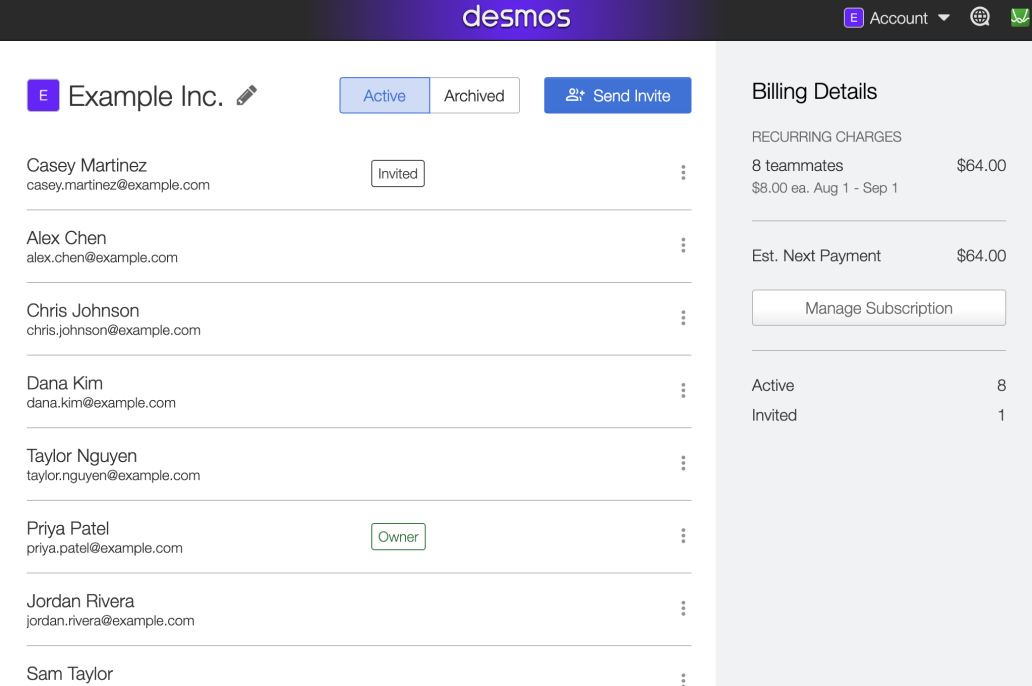
Task: Click the Invited count row in billing
Action: click(x=879, y=415)
